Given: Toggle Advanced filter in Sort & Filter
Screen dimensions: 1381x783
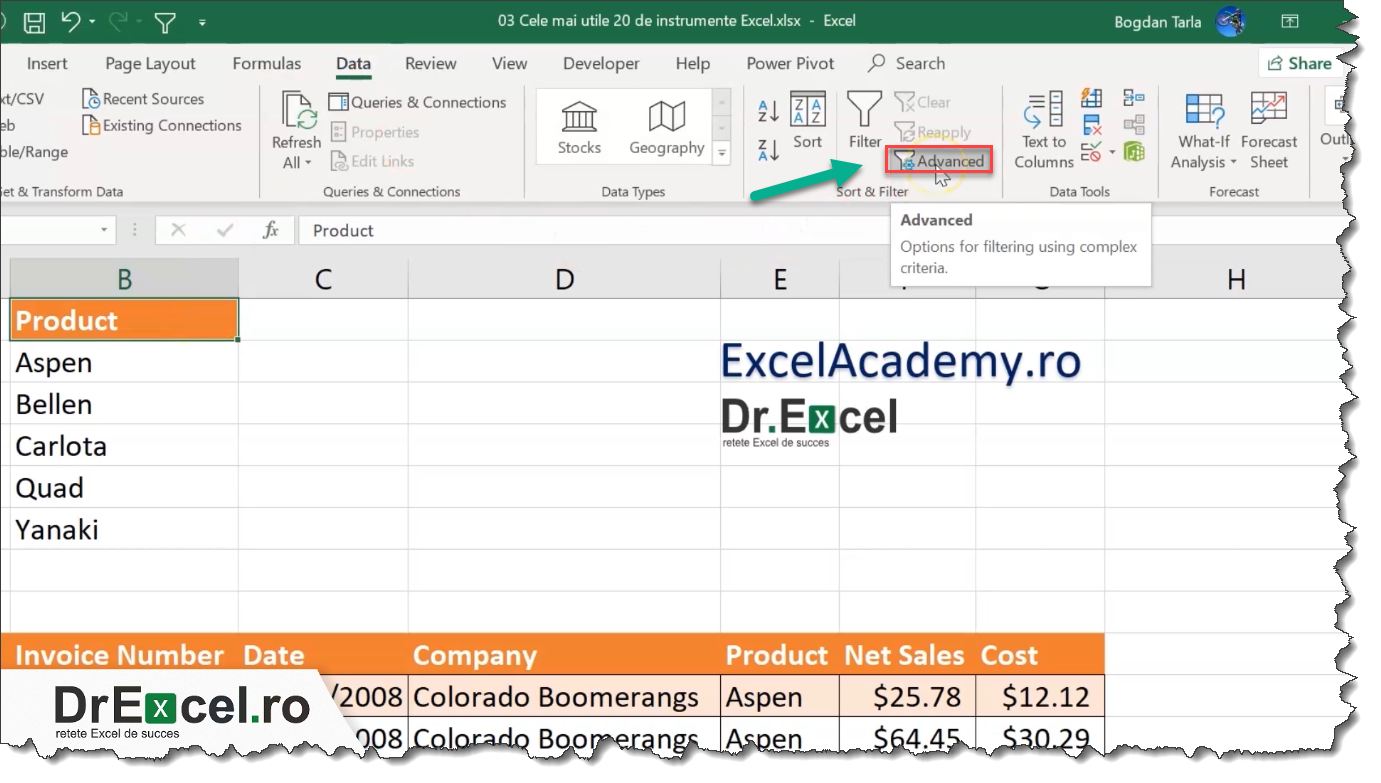Looking at the screenshot, I should click(x=938, y=160).
